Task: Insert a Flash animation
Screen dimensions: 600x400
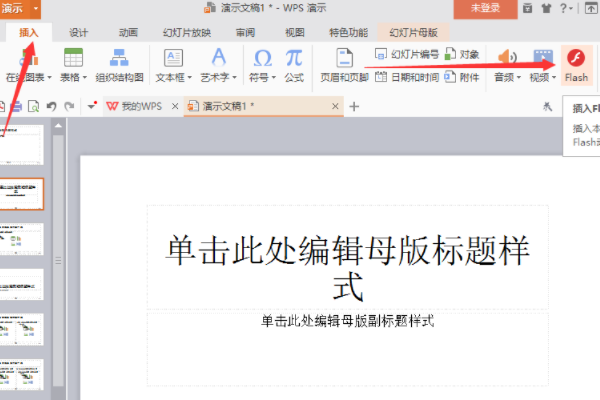Action: [x=576, y=65]
